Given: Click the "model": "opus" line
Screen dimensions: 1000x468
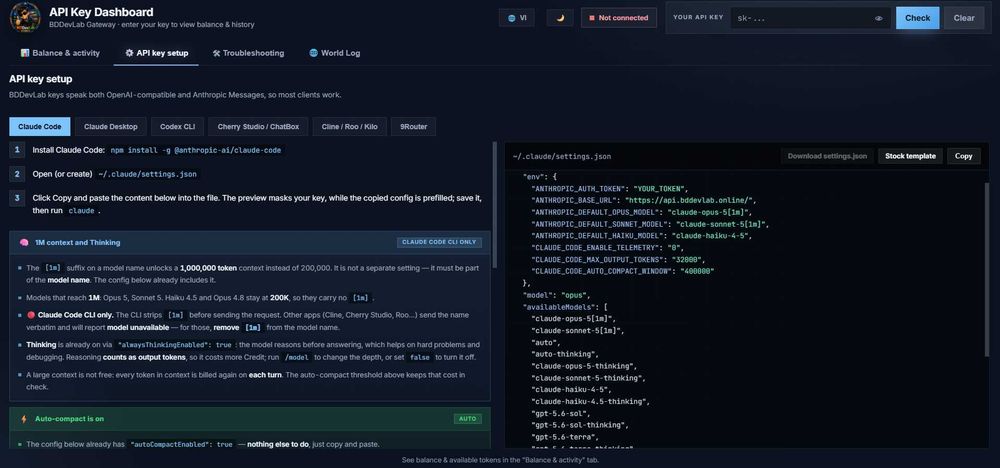Looking at the screenshot, I should 556,295.
